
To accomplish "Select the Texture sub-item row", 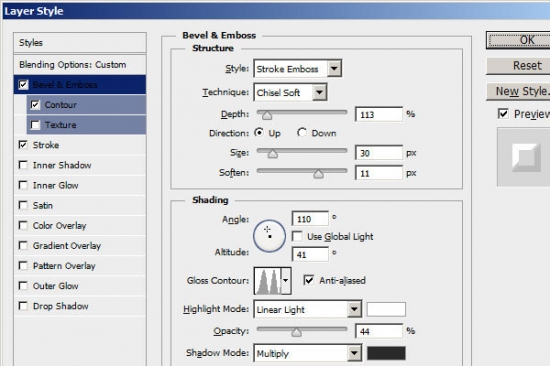I will (x=86, y=125).
